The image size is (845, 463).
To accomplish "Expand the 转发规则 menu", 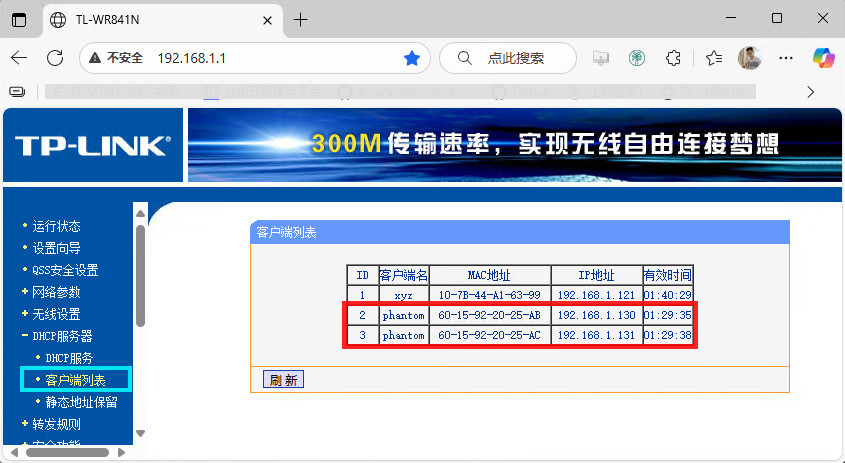I will point(56,424).
